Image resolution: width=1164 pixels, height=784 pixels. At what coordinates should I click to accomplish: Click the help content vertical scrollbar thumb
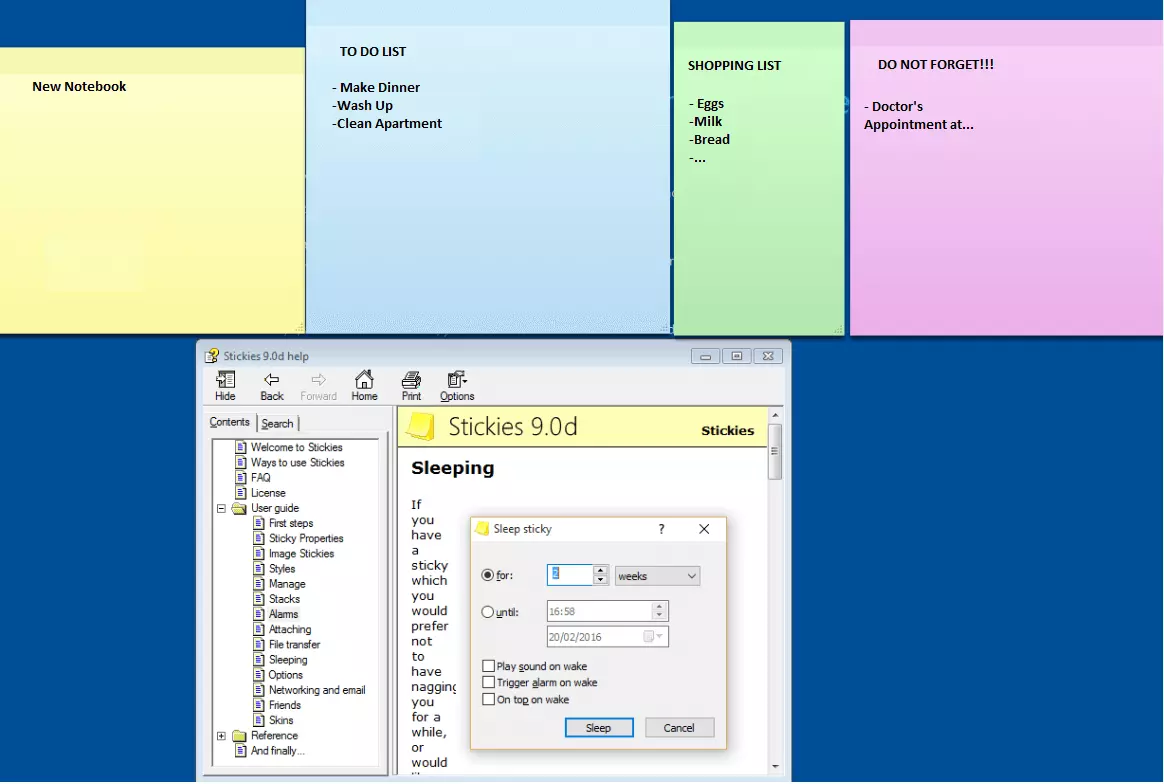click(775, 460)
